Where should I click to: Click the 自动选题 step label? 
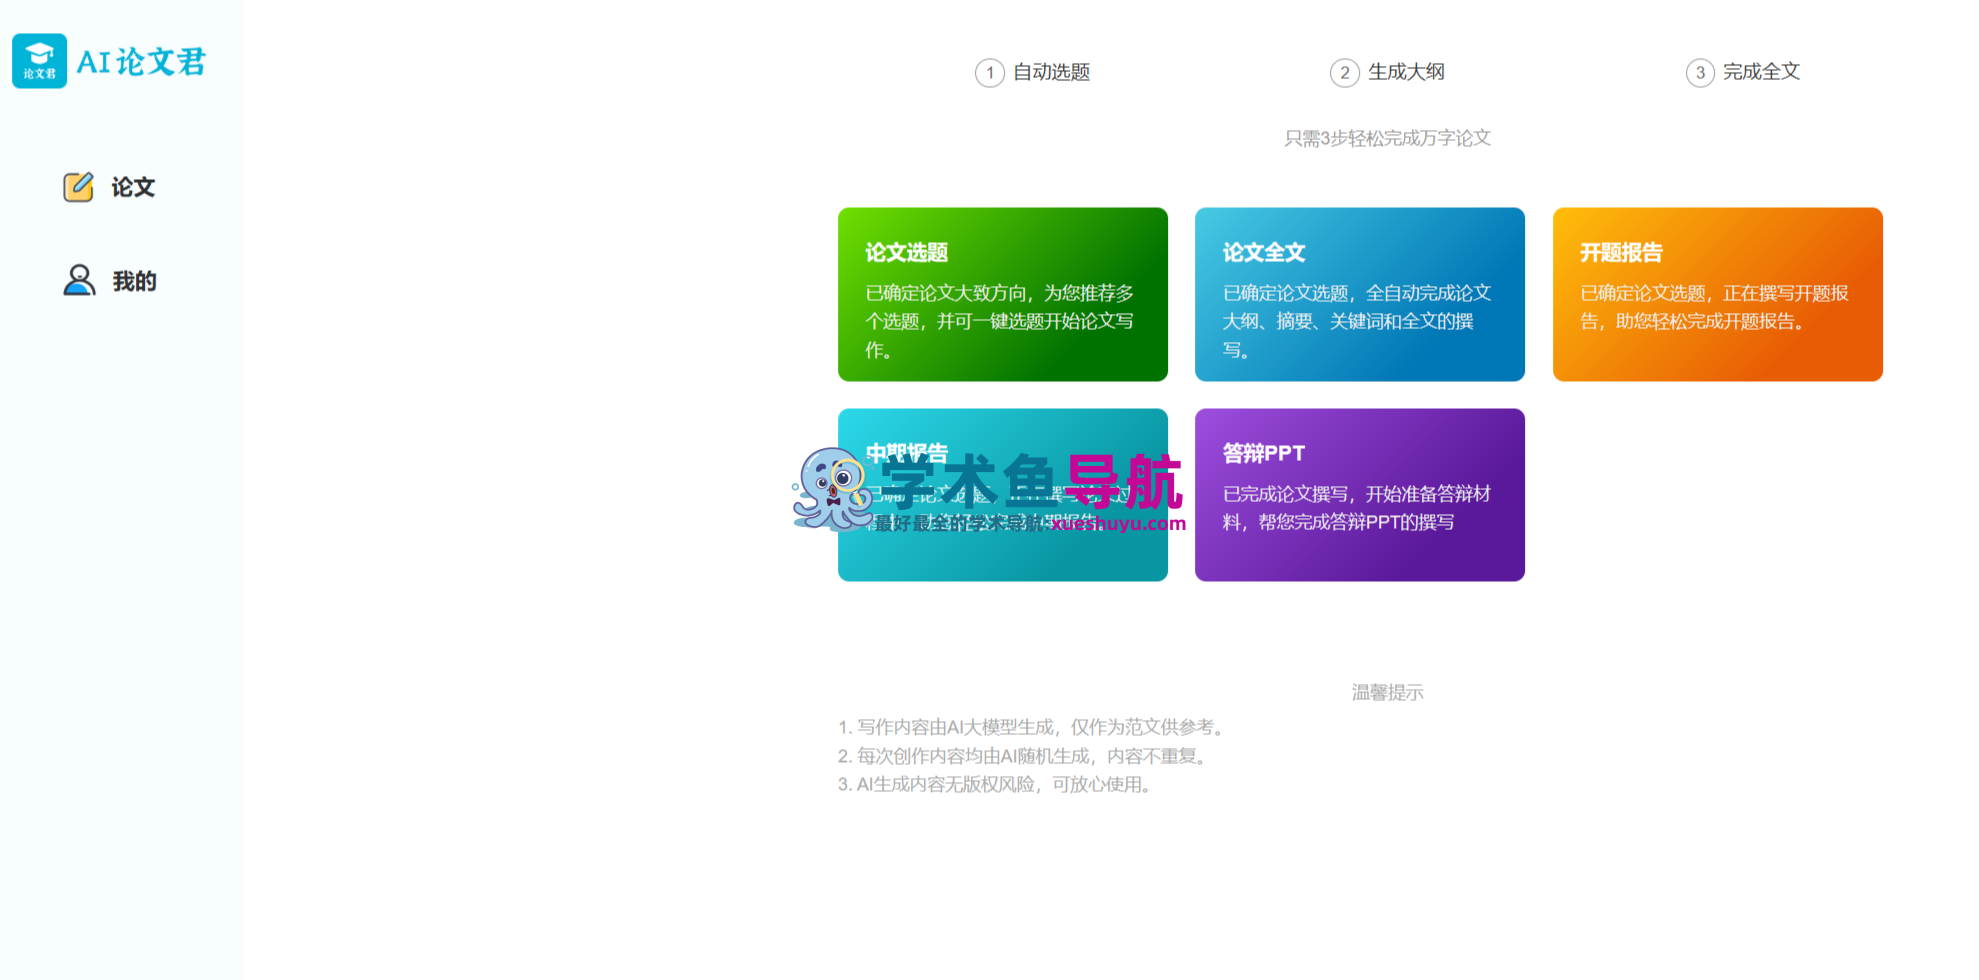(1051, 72)
